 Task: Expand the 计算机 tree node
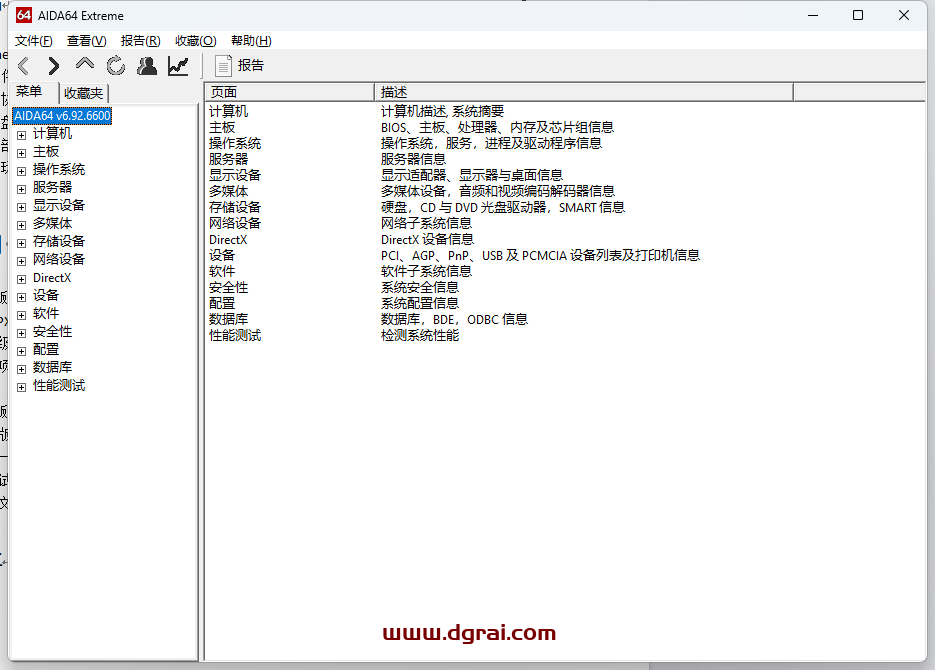point(21,135)
